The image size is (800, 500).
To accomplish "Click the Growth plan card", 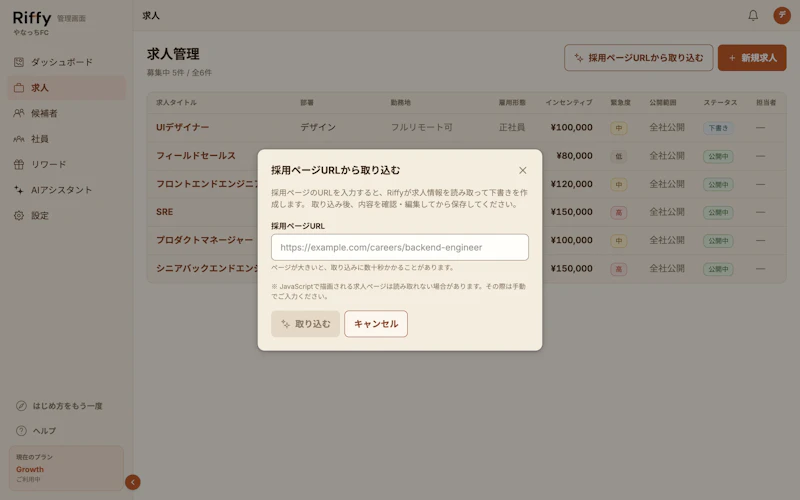I will click(66, 468).
